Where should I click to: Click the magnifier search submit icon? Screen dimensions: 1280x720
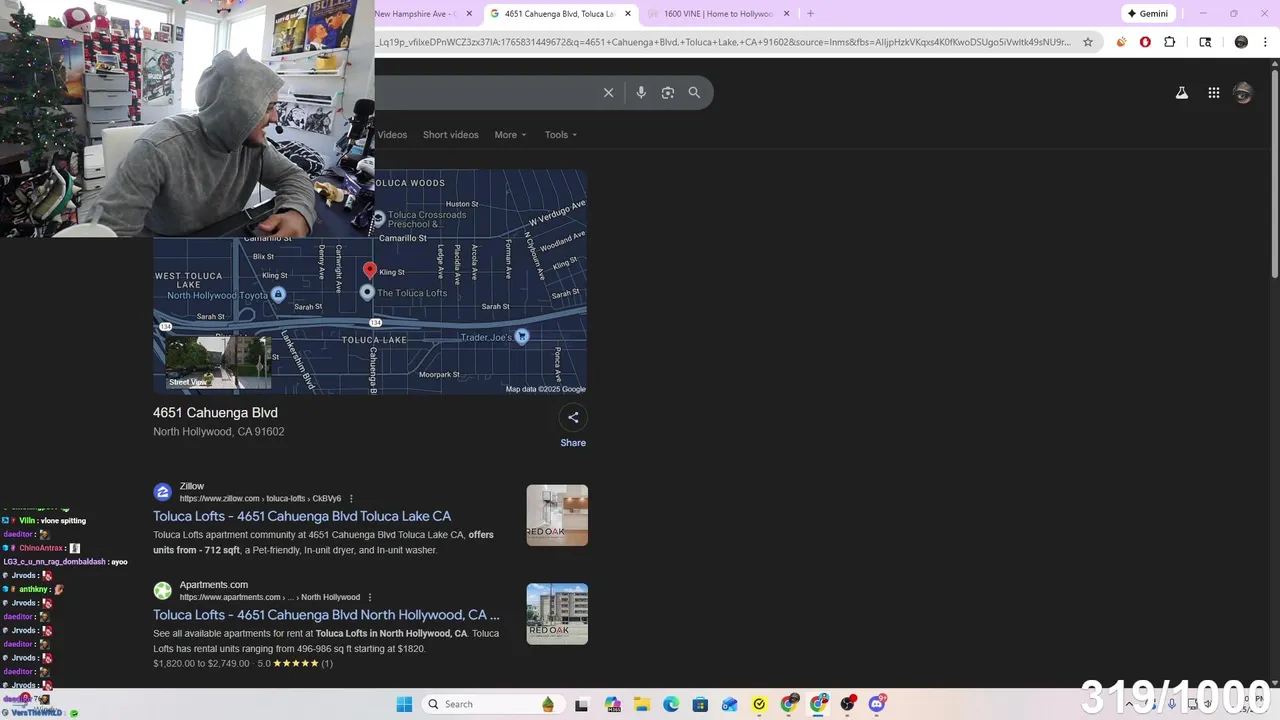pos(694,92)
